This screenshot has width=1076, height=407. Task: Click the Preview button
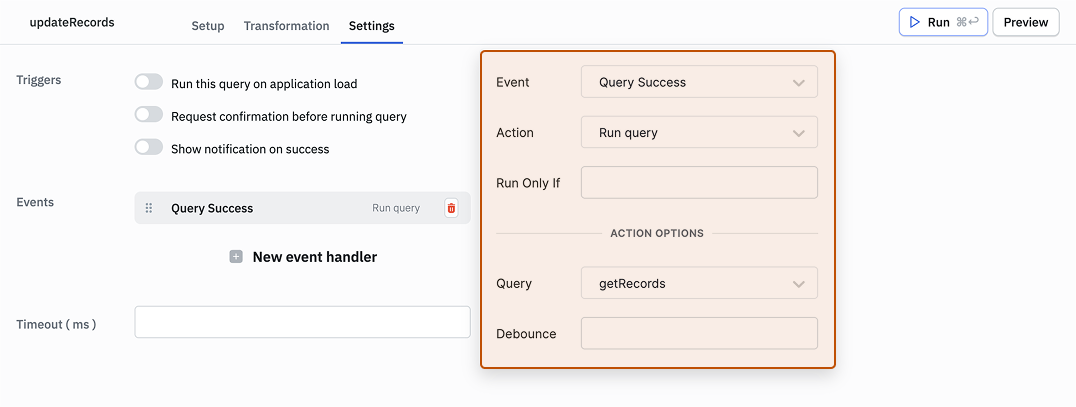[x=1025, y=22]
